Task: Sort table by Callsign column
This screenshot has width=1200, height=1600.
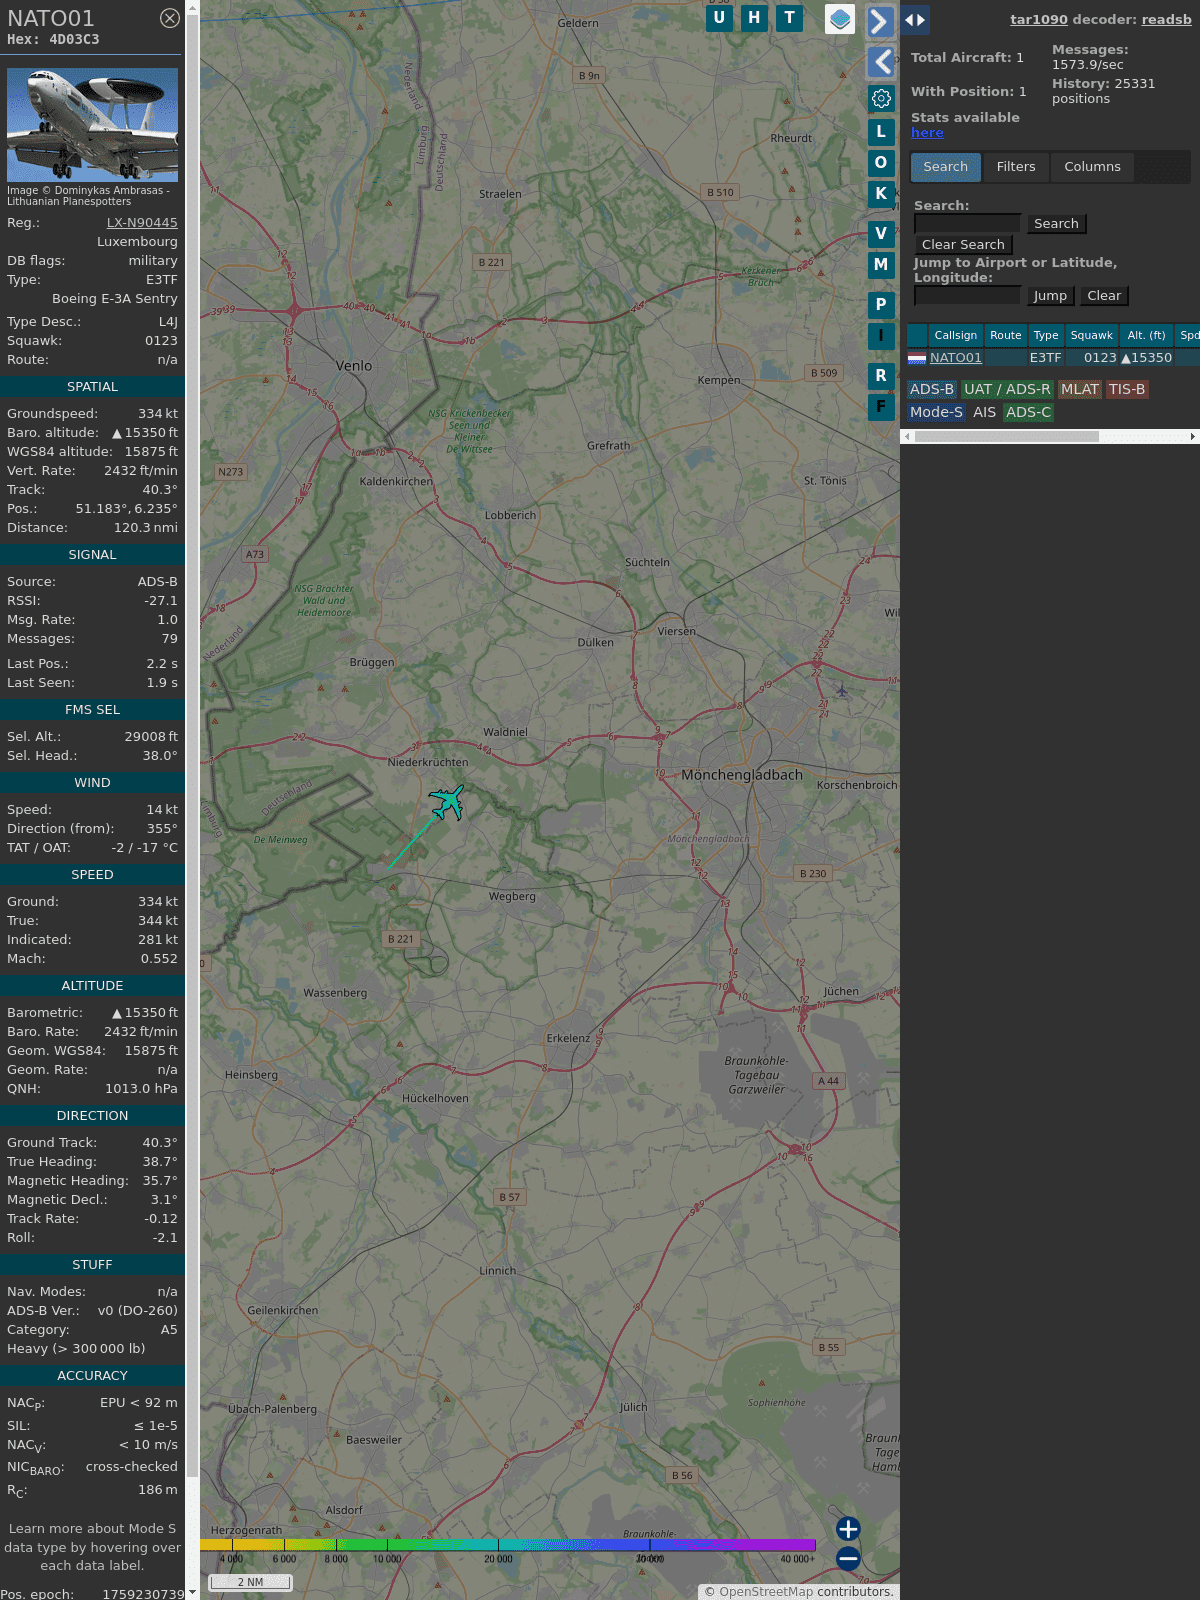Action: pyautogui.click(x=956, y=335)
